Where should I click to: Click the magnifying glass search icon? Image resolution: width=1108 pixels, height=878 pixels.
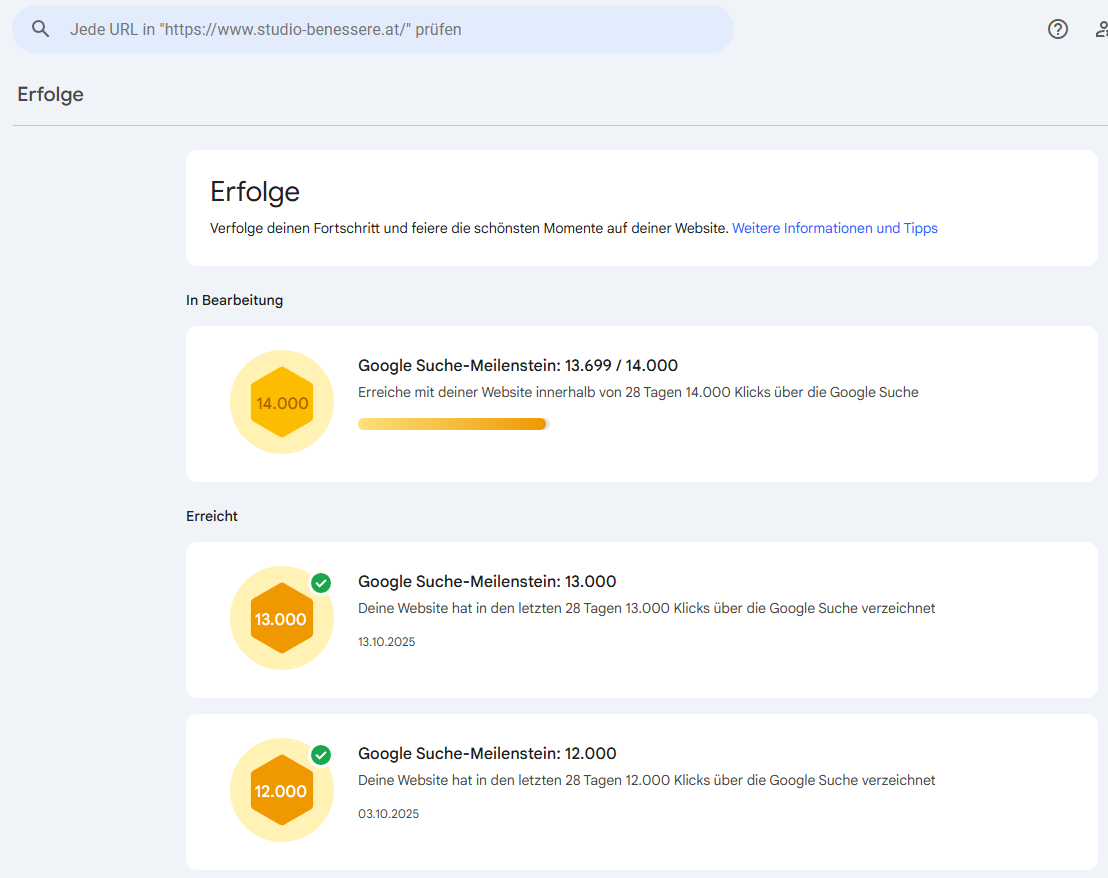click(x=40, y=29)
